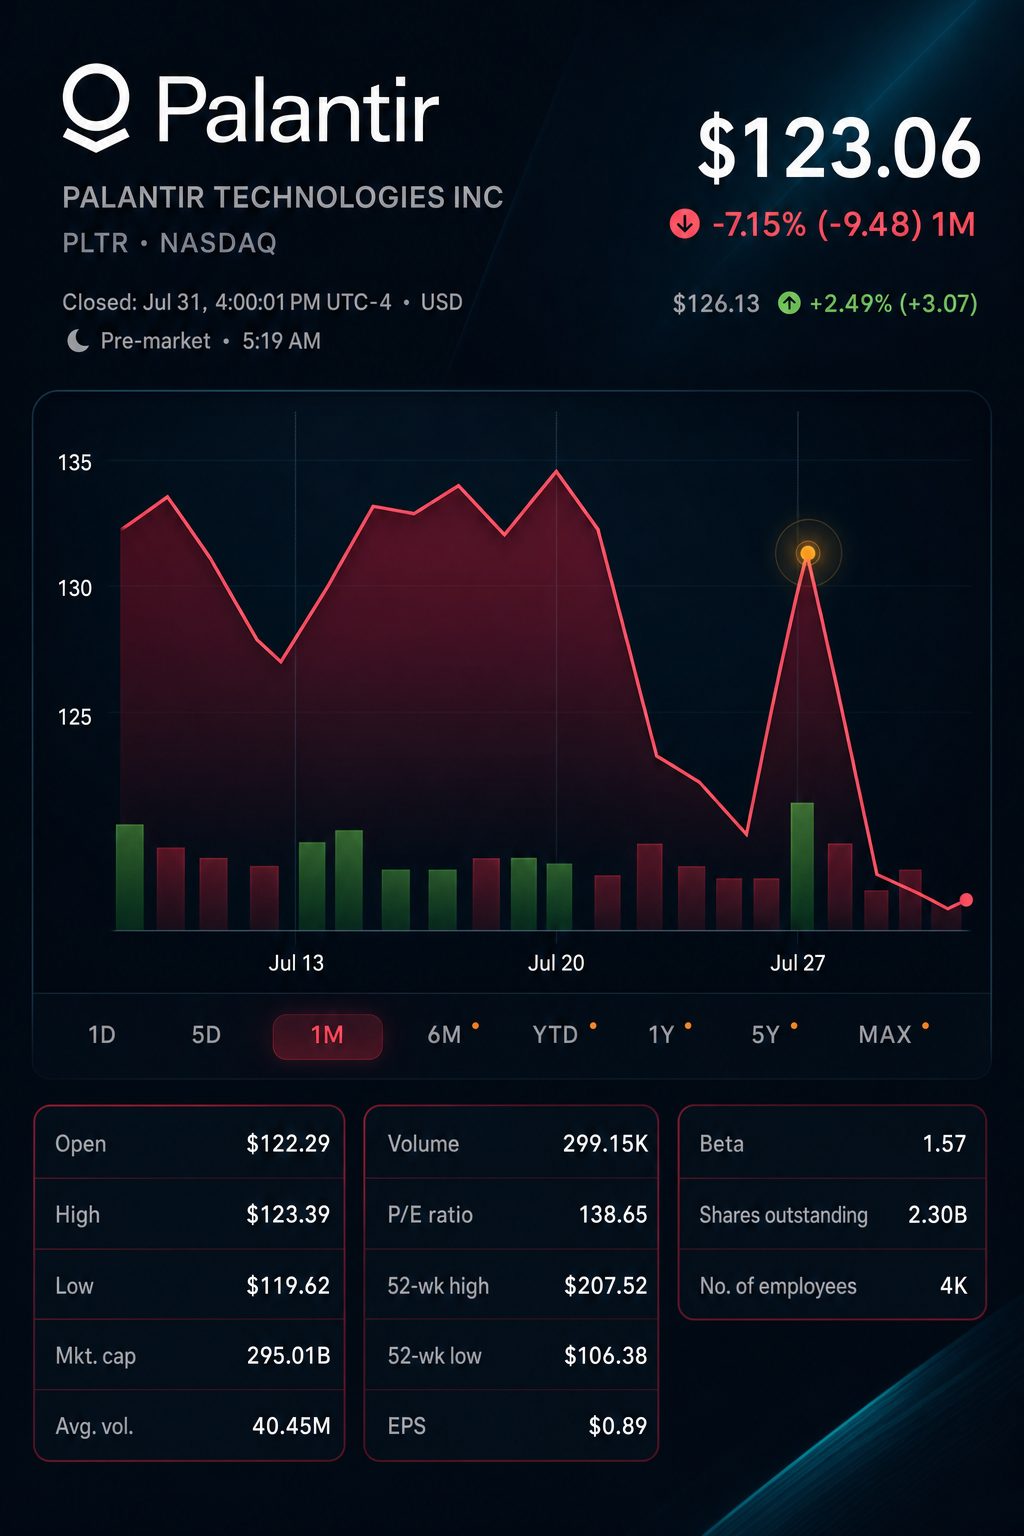Click No. of employees value 4K
Image resolution: width=1024 pixels, height=1536 pixels.
pyautogui.click(x=954, y=1286)
